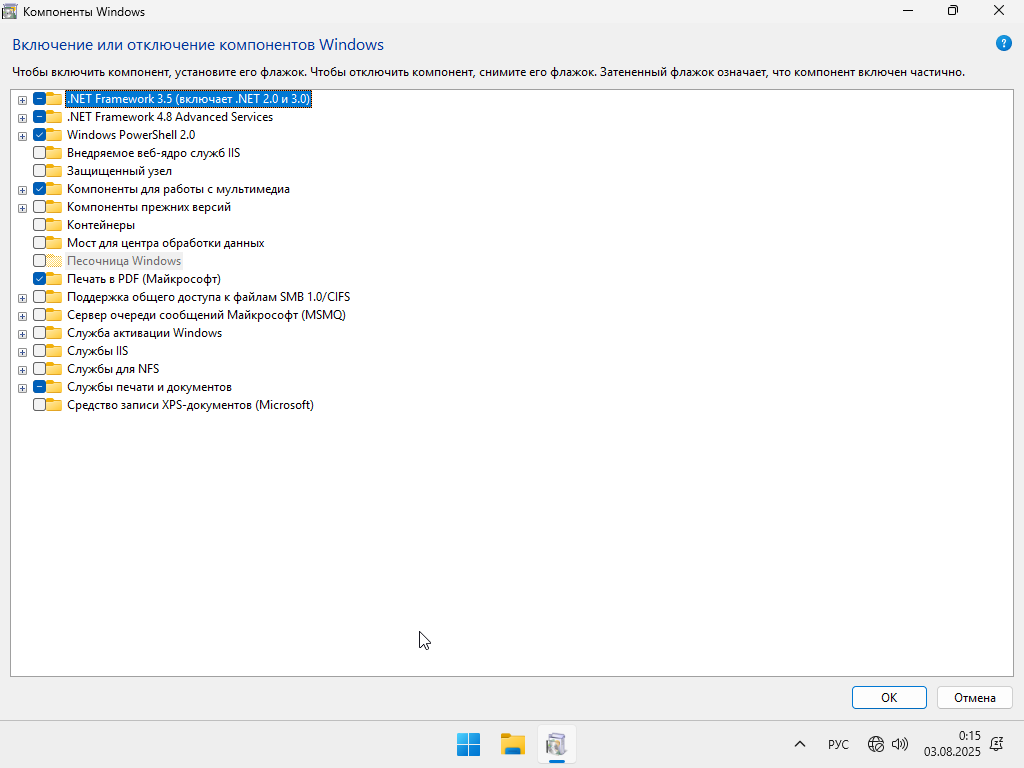Click the folder icon beside Средство записи XPS-документов
The width and height of the screenshot is (1024, 768).
[55, 405]
